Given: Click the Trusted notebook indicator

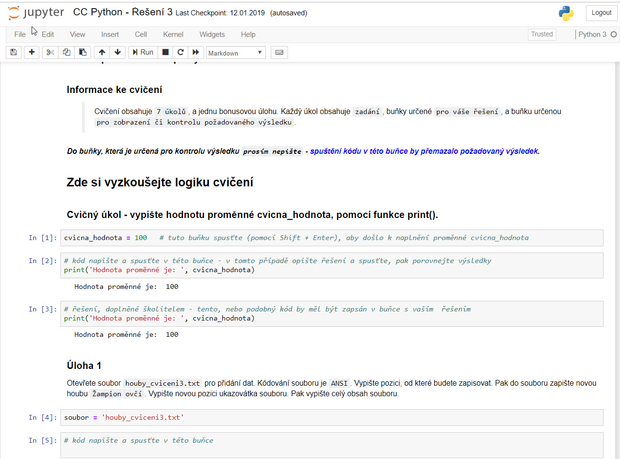Looking at the screenshot, I should pos(541,34).
